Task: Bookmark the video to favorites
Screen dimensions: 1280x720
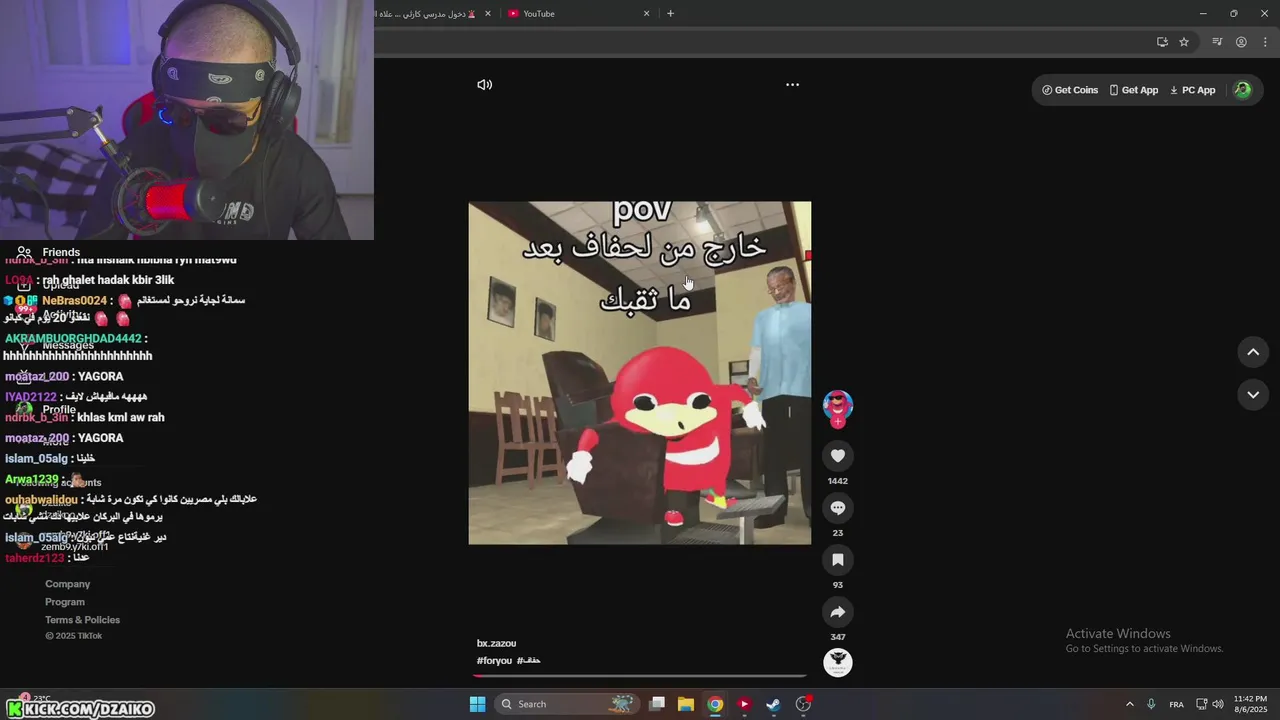Action: point(838,560)
